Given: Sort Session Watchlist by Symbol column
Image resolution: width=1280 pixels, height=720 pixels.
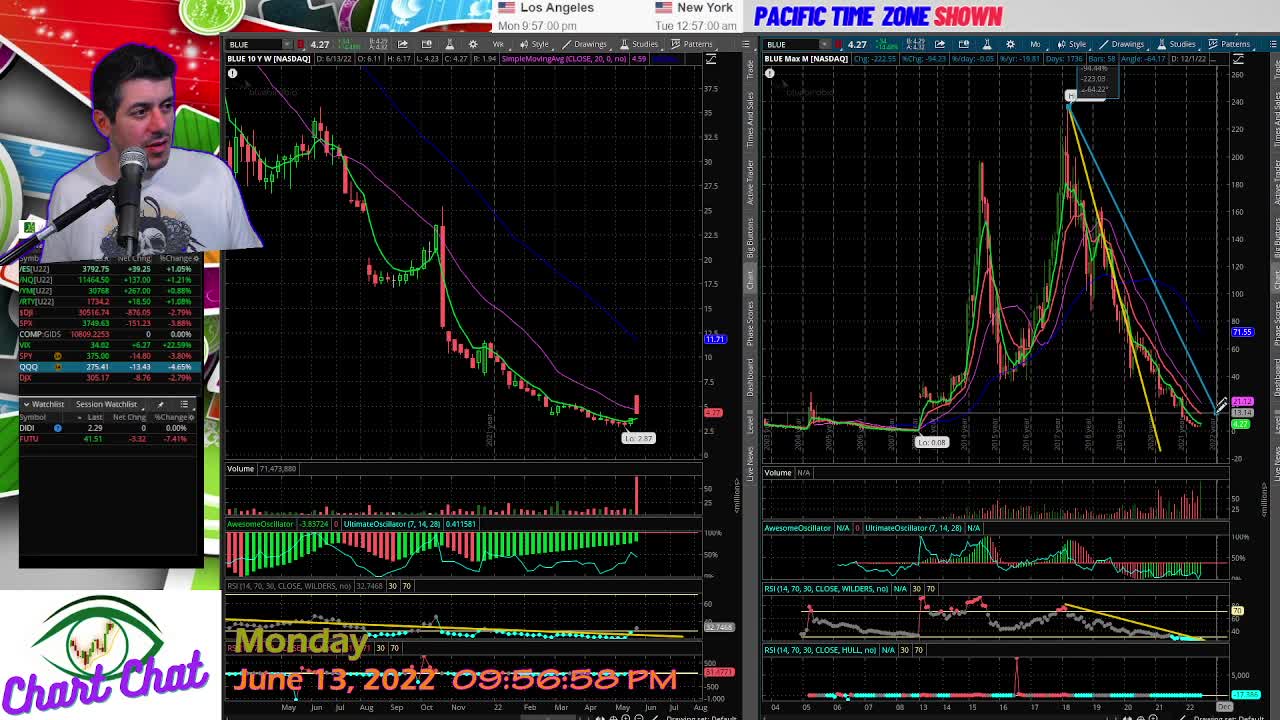Looking at the screenshot, I should pos(33,417).
